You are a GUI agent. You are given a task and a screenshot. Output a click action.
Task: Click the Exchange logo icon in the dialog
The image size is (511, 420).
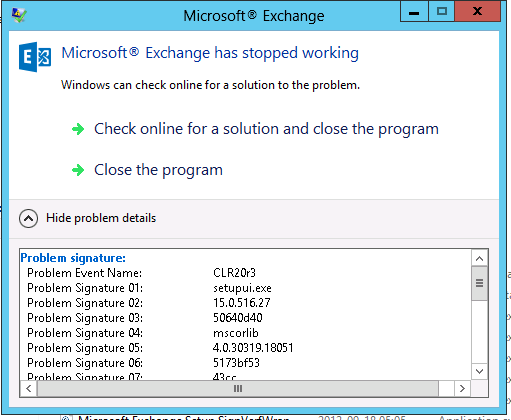coord(35,57)
